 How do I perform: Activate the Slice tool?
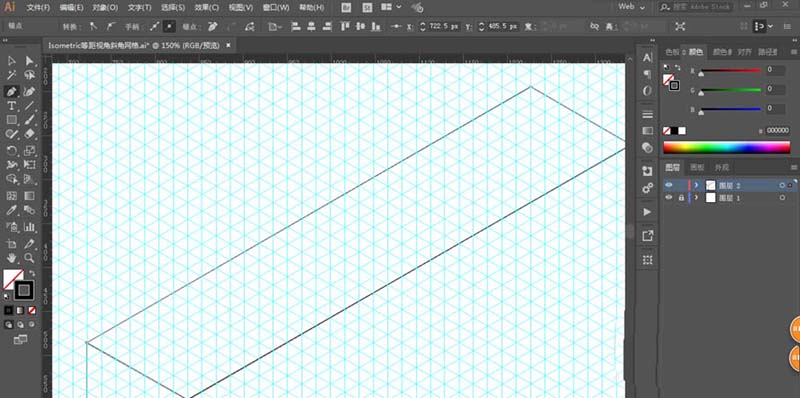coord(30,243)
